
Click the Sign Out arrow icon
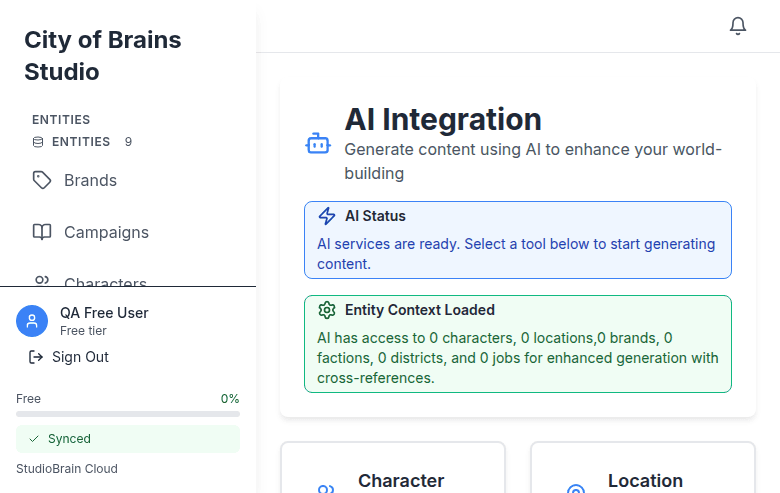[x=36, y=357]
